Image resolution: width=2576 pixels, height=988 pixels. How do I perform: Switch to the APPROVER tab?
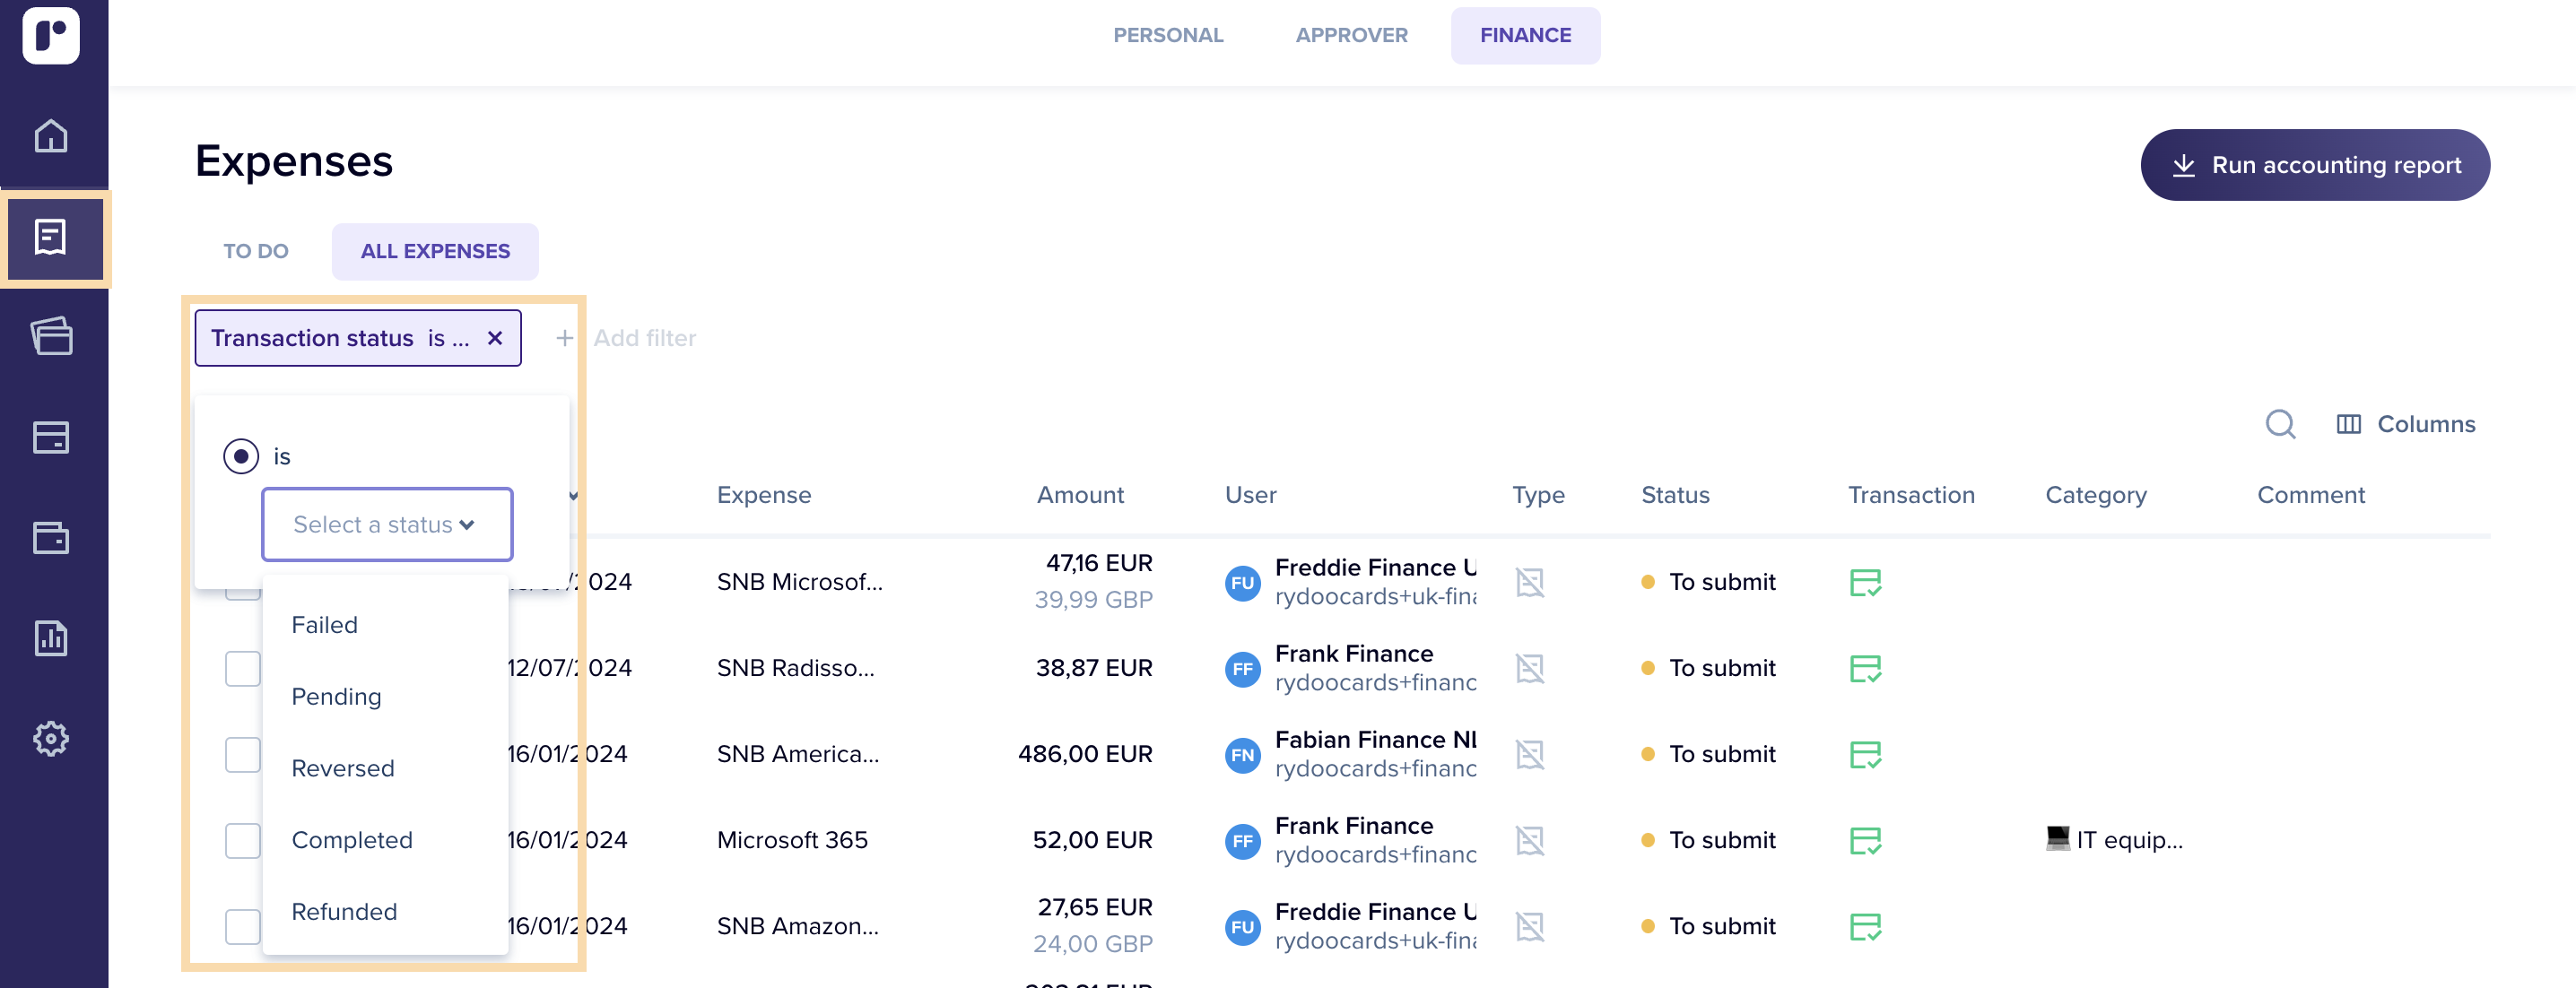[1351, 35]
